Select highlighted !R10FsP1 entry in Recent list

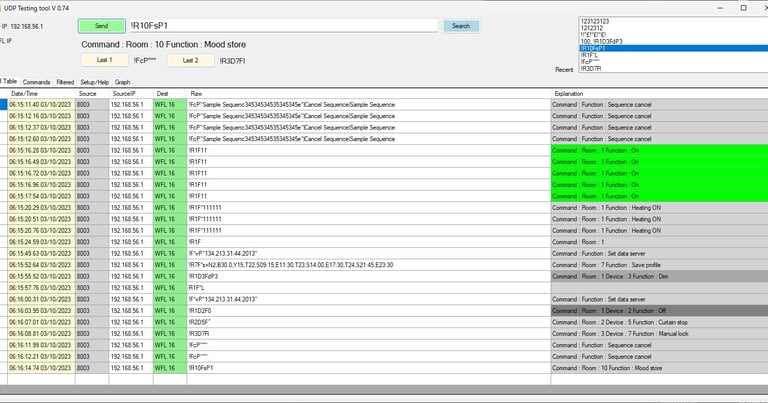pyautogui.click(x=673, y=48)
